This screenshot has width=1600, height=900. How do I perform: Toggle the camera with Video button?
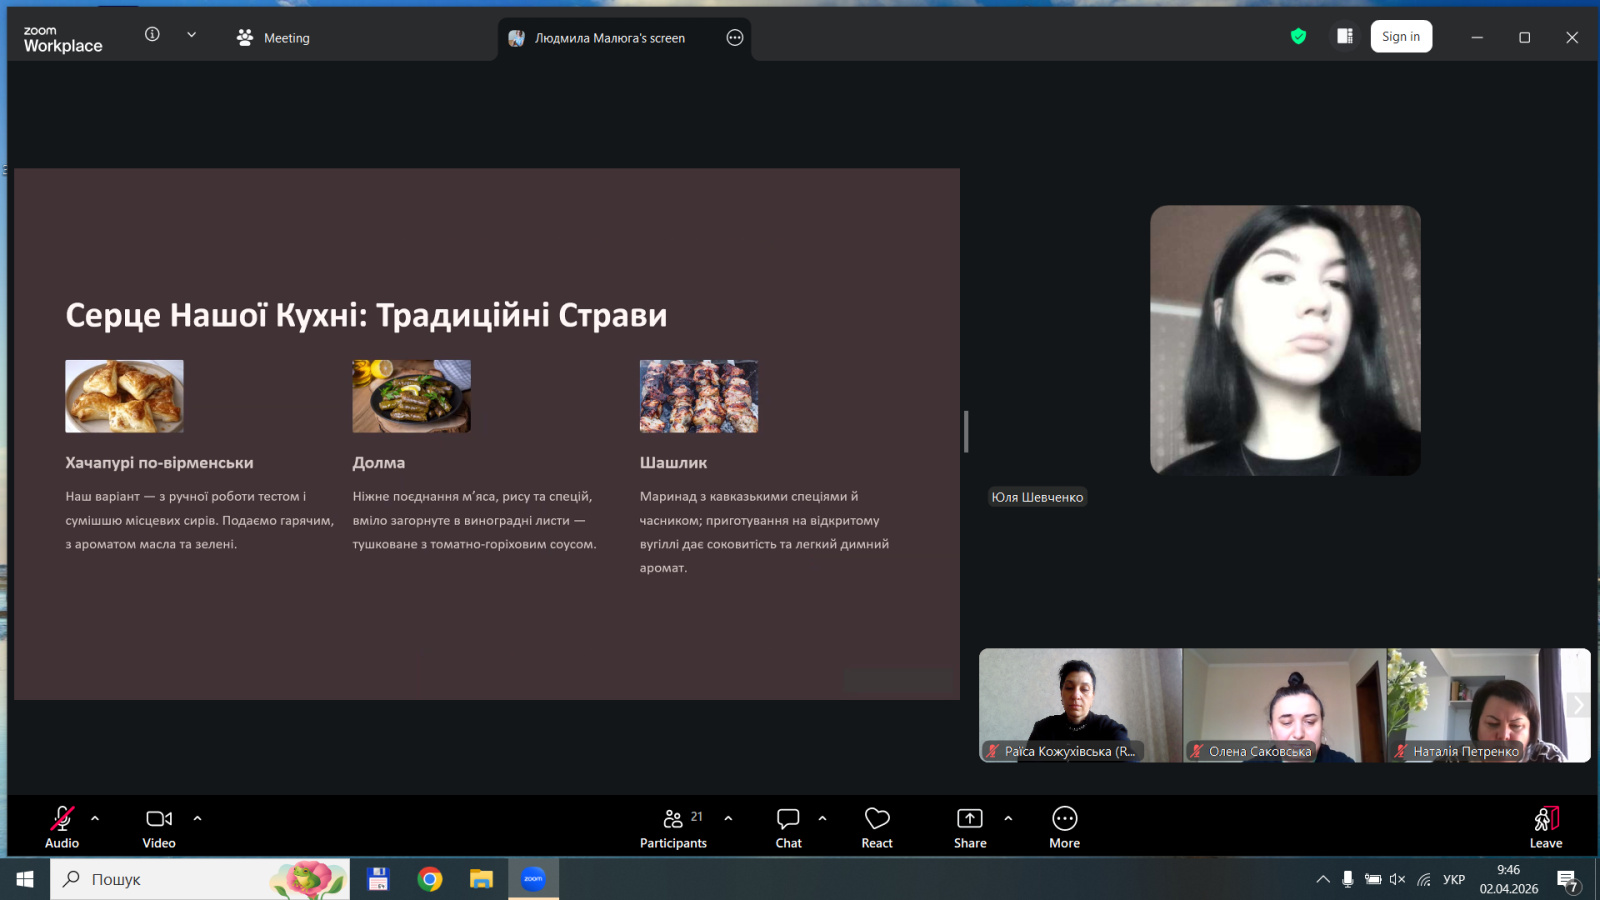coord(159,819)
